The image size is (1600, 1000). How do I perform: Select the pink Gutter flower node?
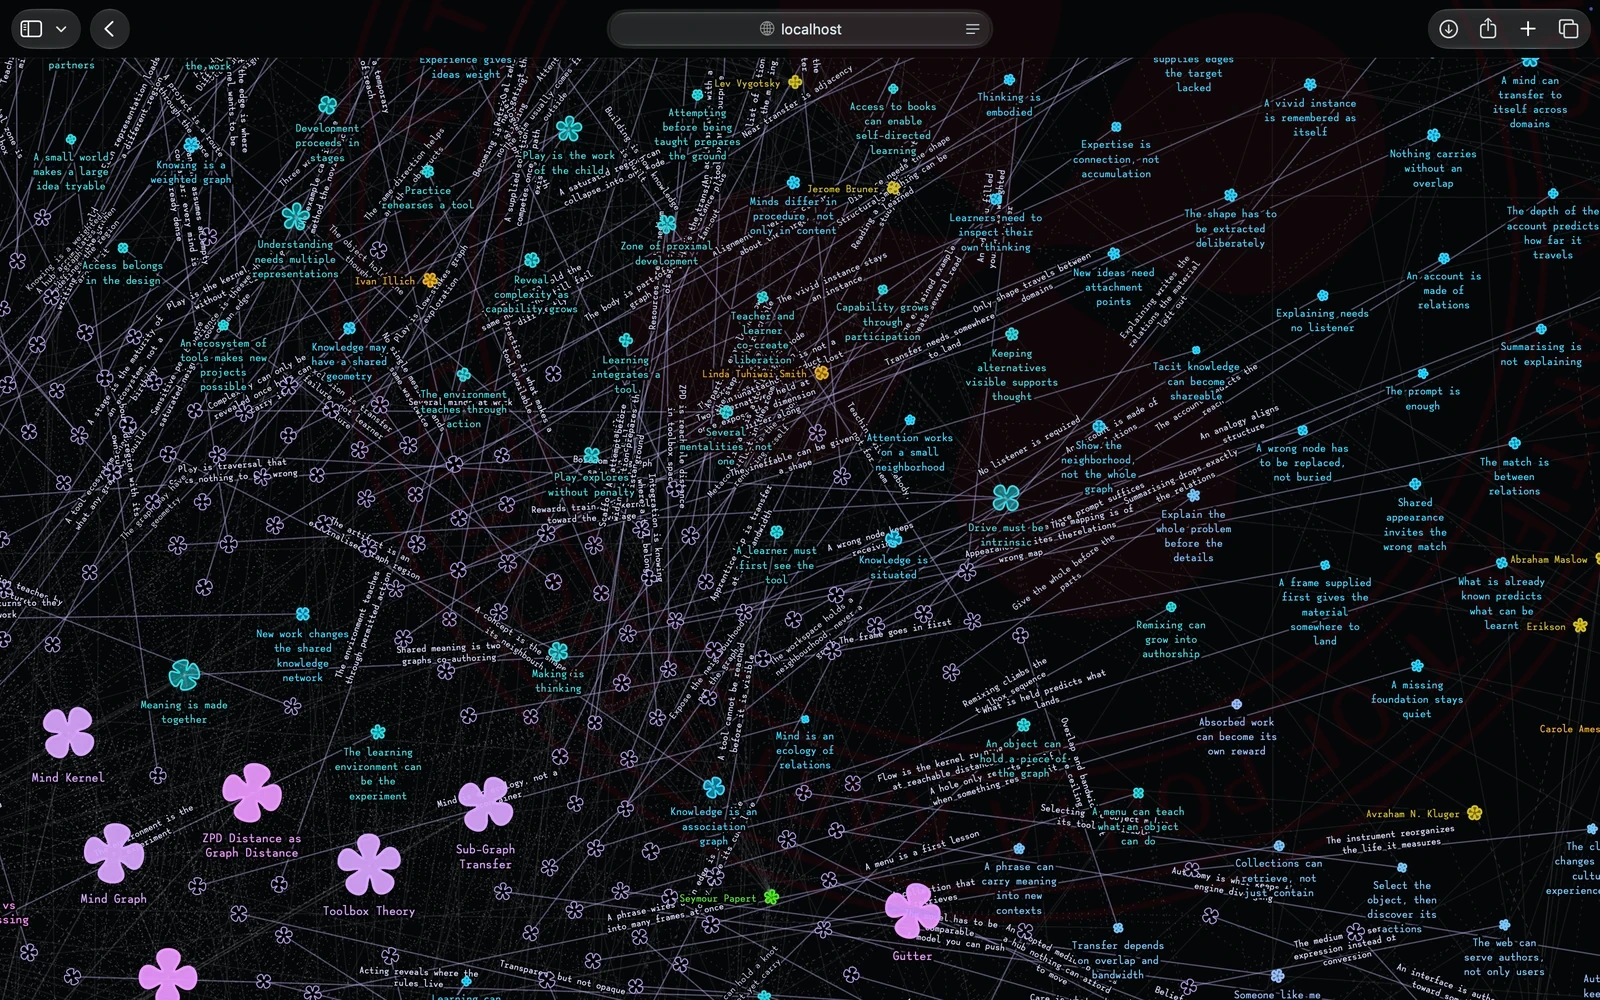tap(913, 911)
